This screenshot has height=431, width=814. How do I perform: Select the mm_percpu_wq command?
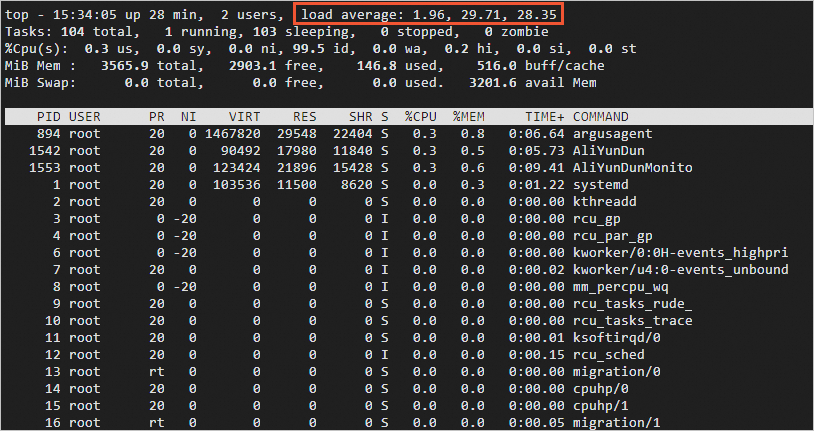(x=620, y=287)
